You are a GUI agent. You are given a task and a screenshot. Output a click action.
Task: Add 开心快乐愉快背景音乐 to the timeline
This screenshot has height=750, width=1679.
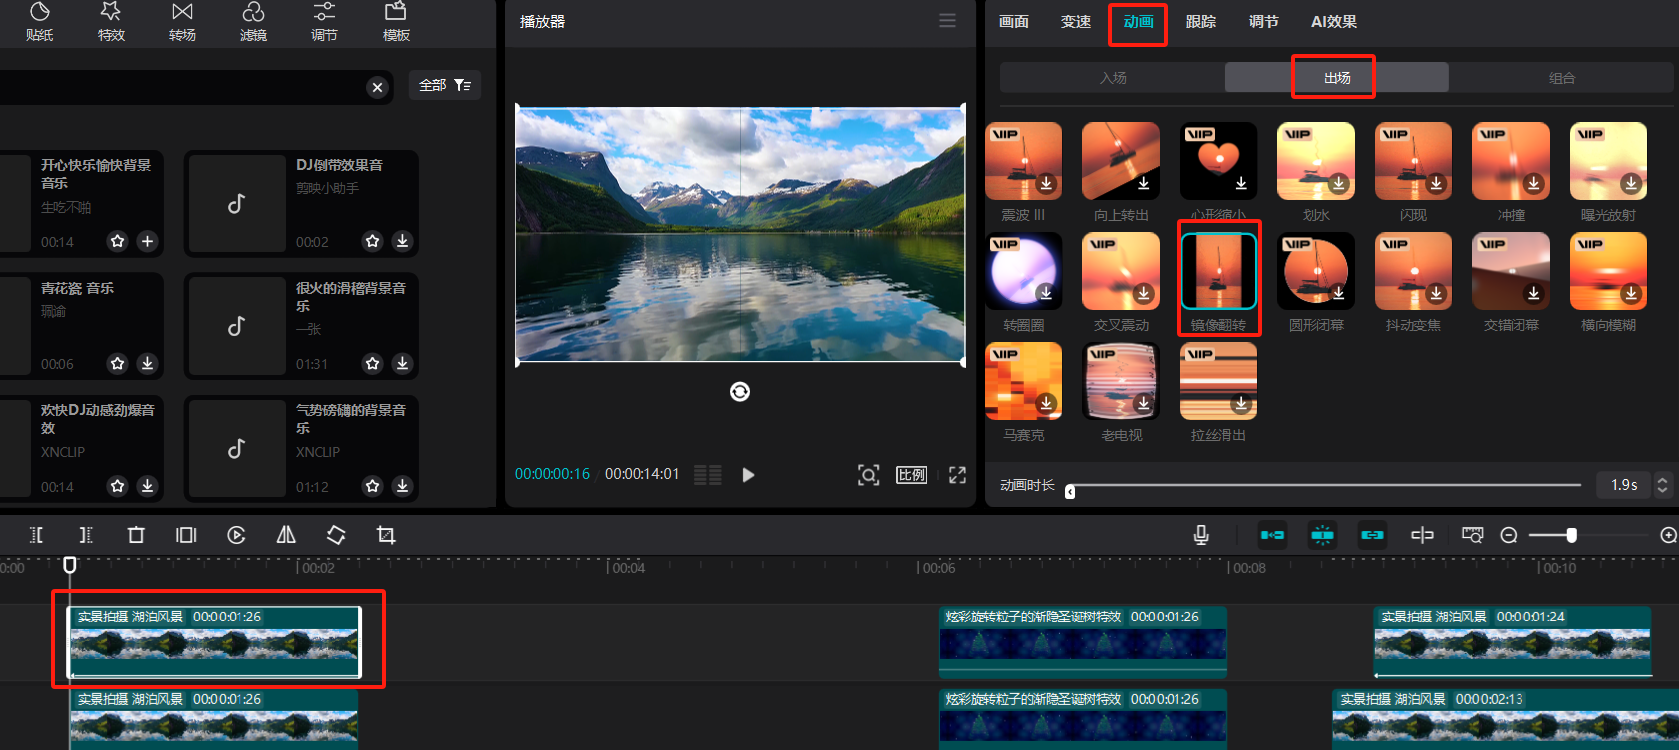(x=147, y=241)
